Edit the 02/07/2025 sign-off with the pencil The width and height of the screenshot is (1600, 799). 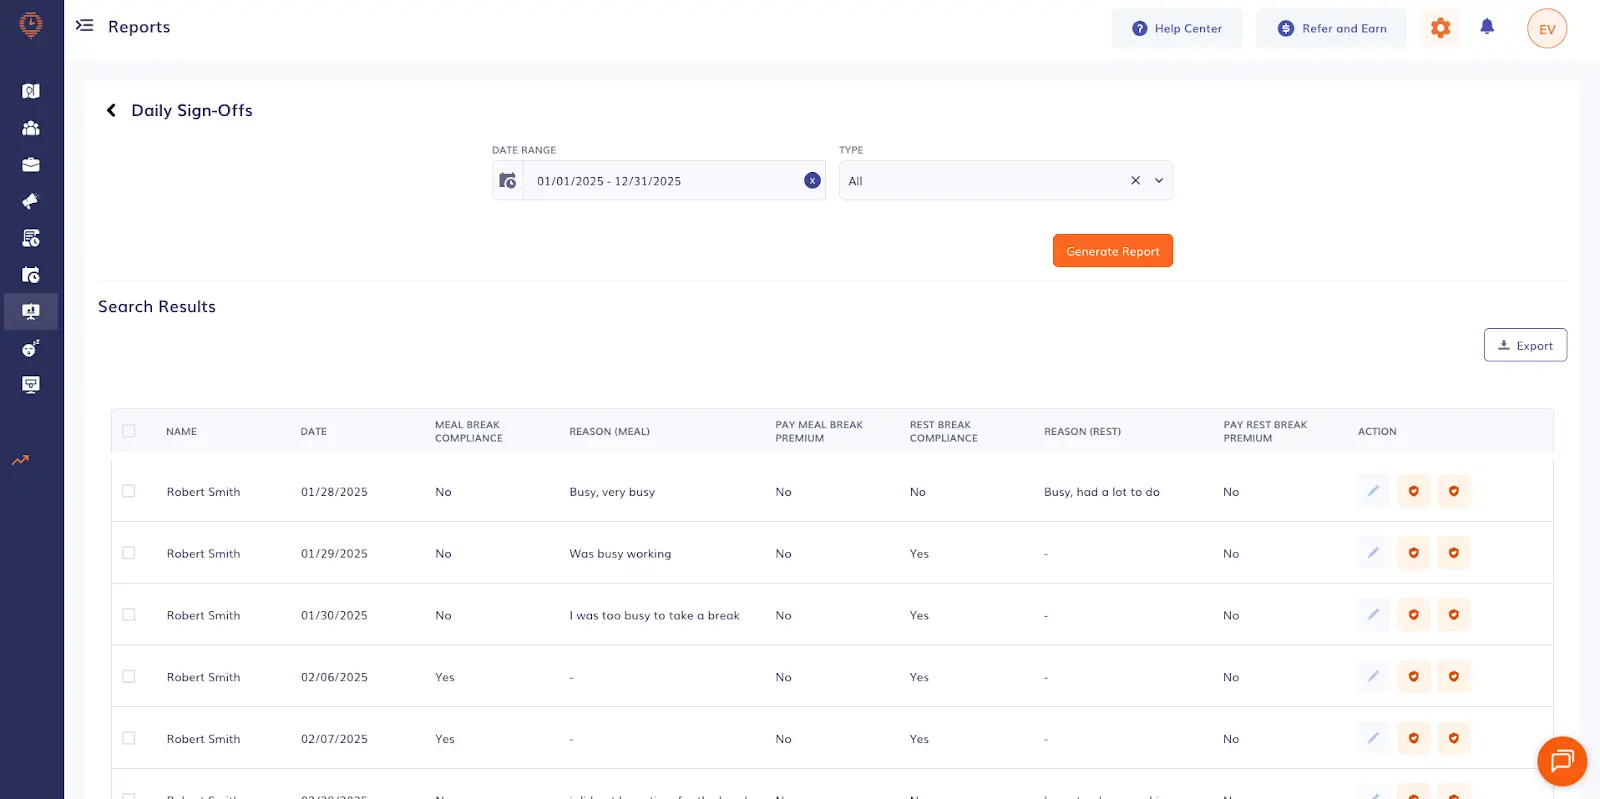tap(1373, 739)
